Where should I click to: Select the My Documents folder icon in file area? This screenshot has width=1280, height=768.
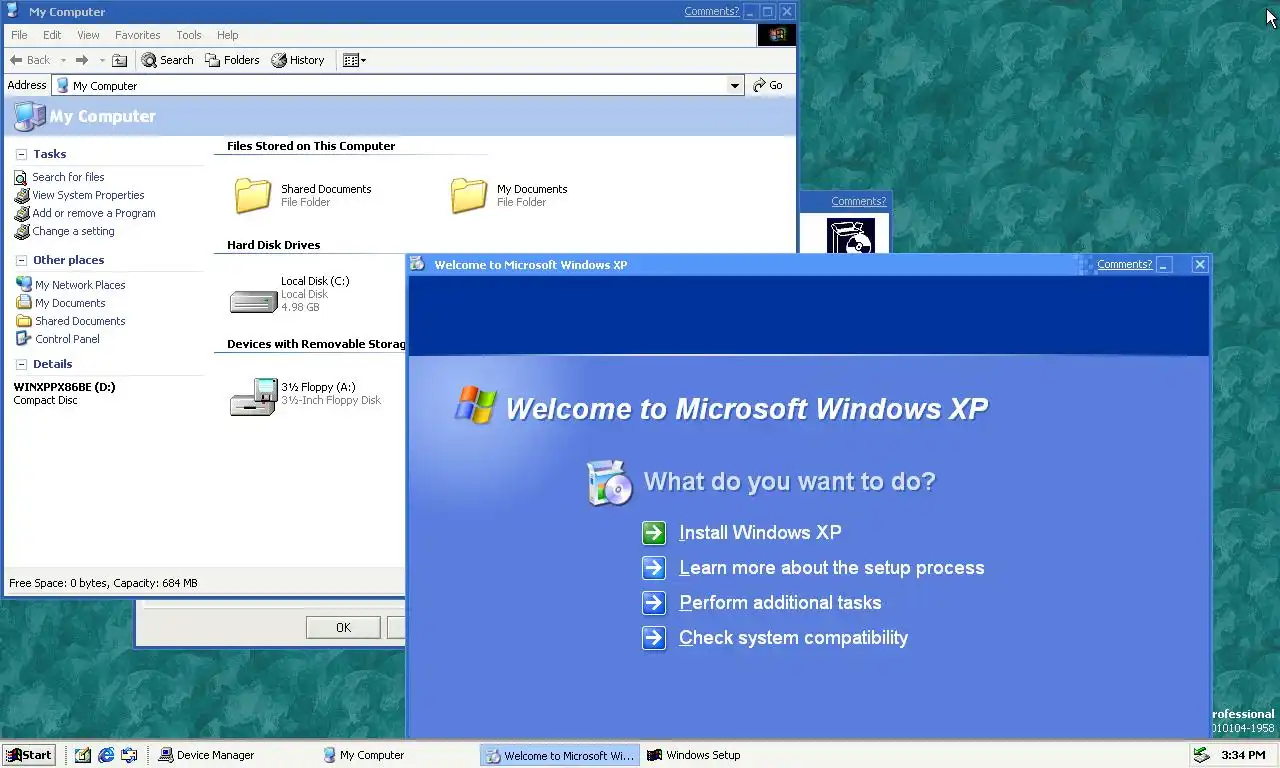pos(469,195)
